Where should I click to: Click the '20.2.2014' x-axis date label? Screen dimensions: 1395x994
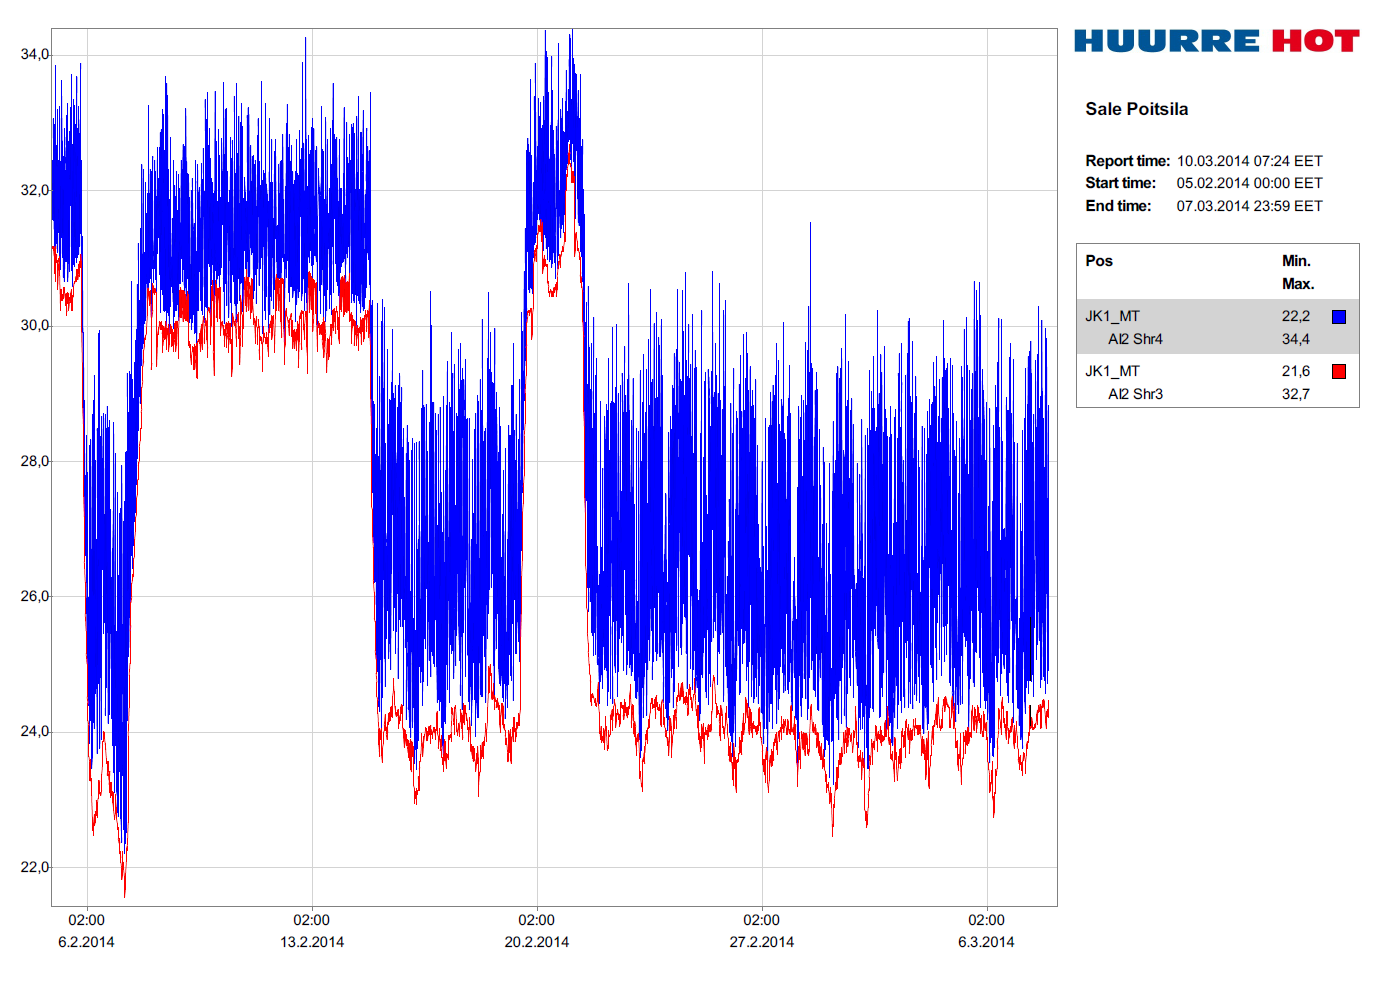tap(537, 942)
